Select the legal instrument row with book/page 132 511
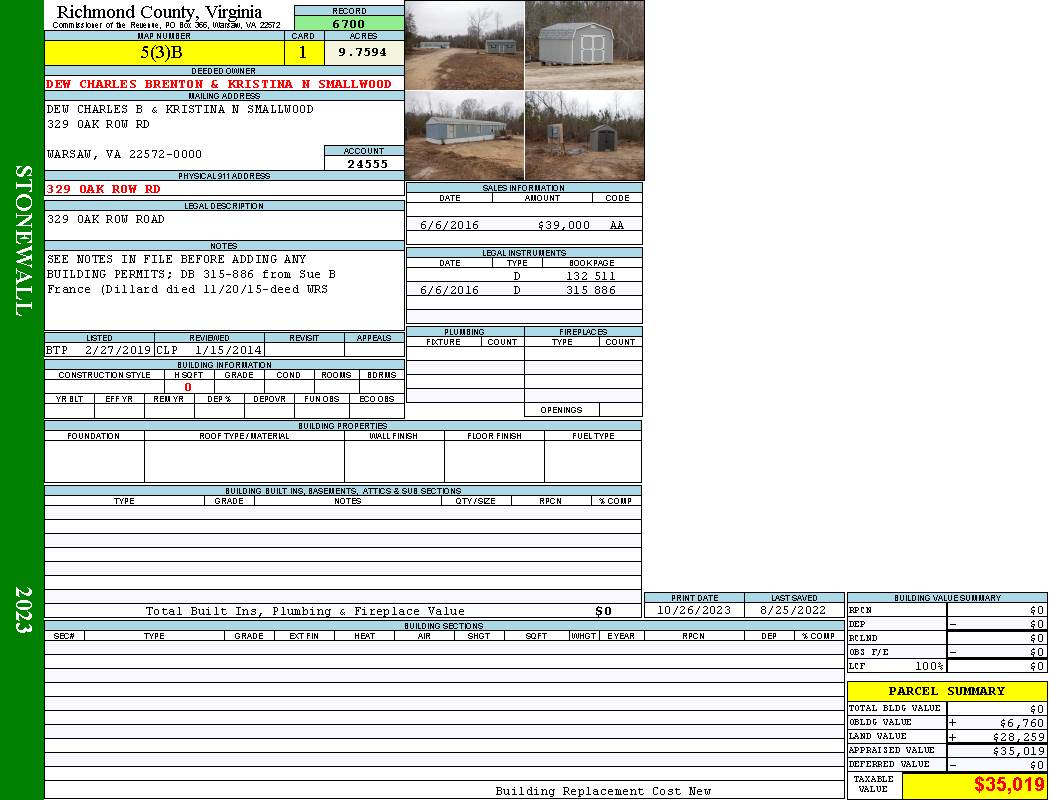This screenshot has width=1050, height=800. tap(523, 276)
